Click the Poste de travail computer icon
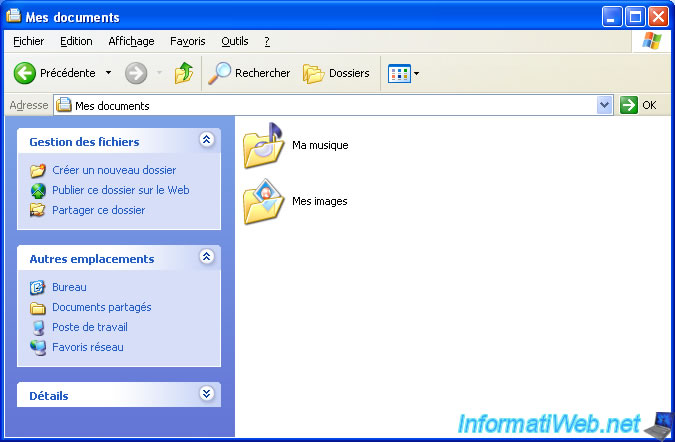 tap(38, 328)
